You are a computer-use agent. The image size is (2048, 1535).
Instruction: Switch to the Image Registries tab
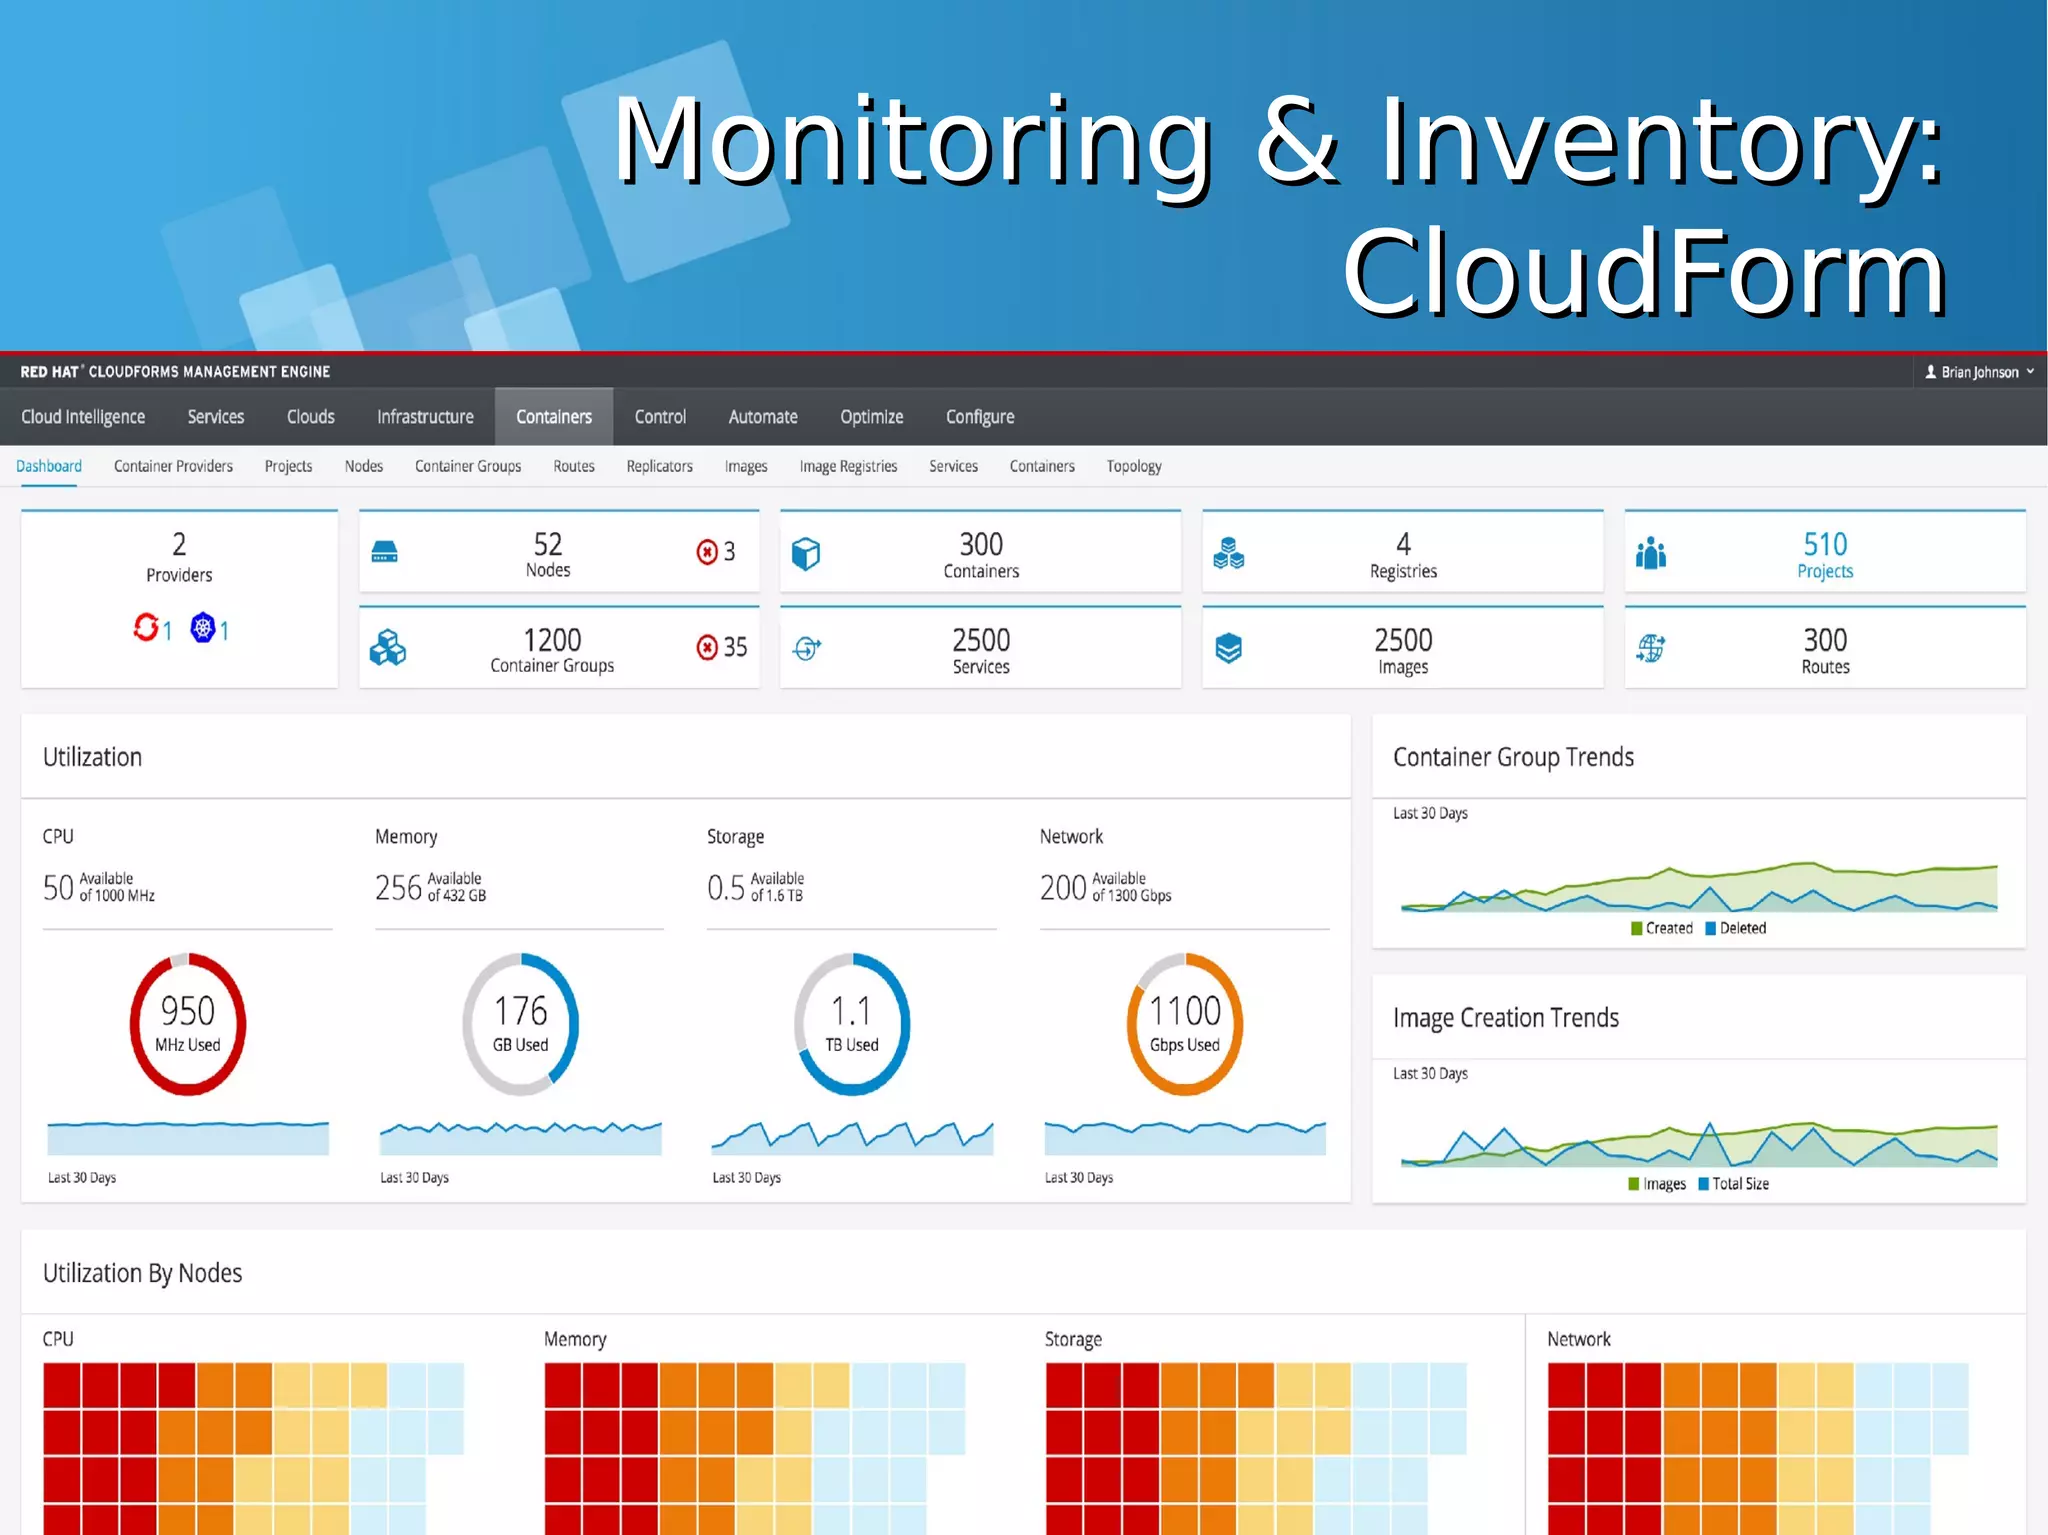click(848, 466)
